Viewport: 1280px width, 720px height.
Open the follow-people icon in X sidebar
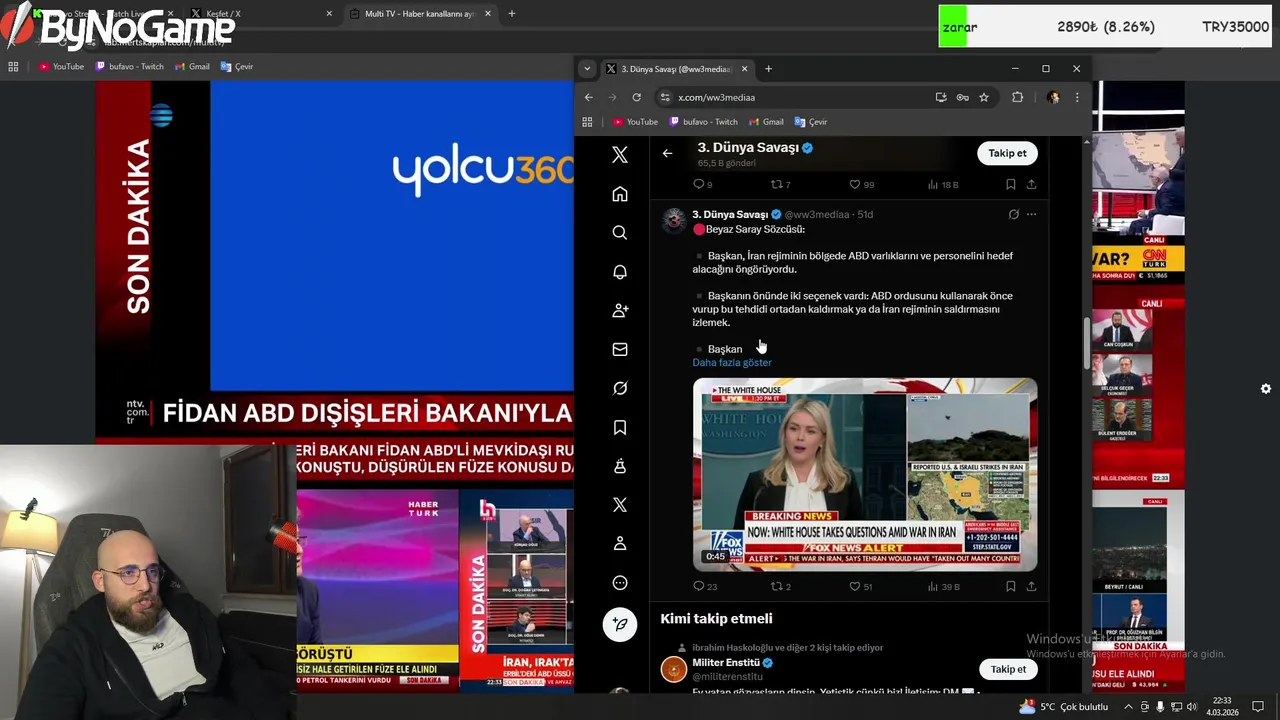[620, 311]
